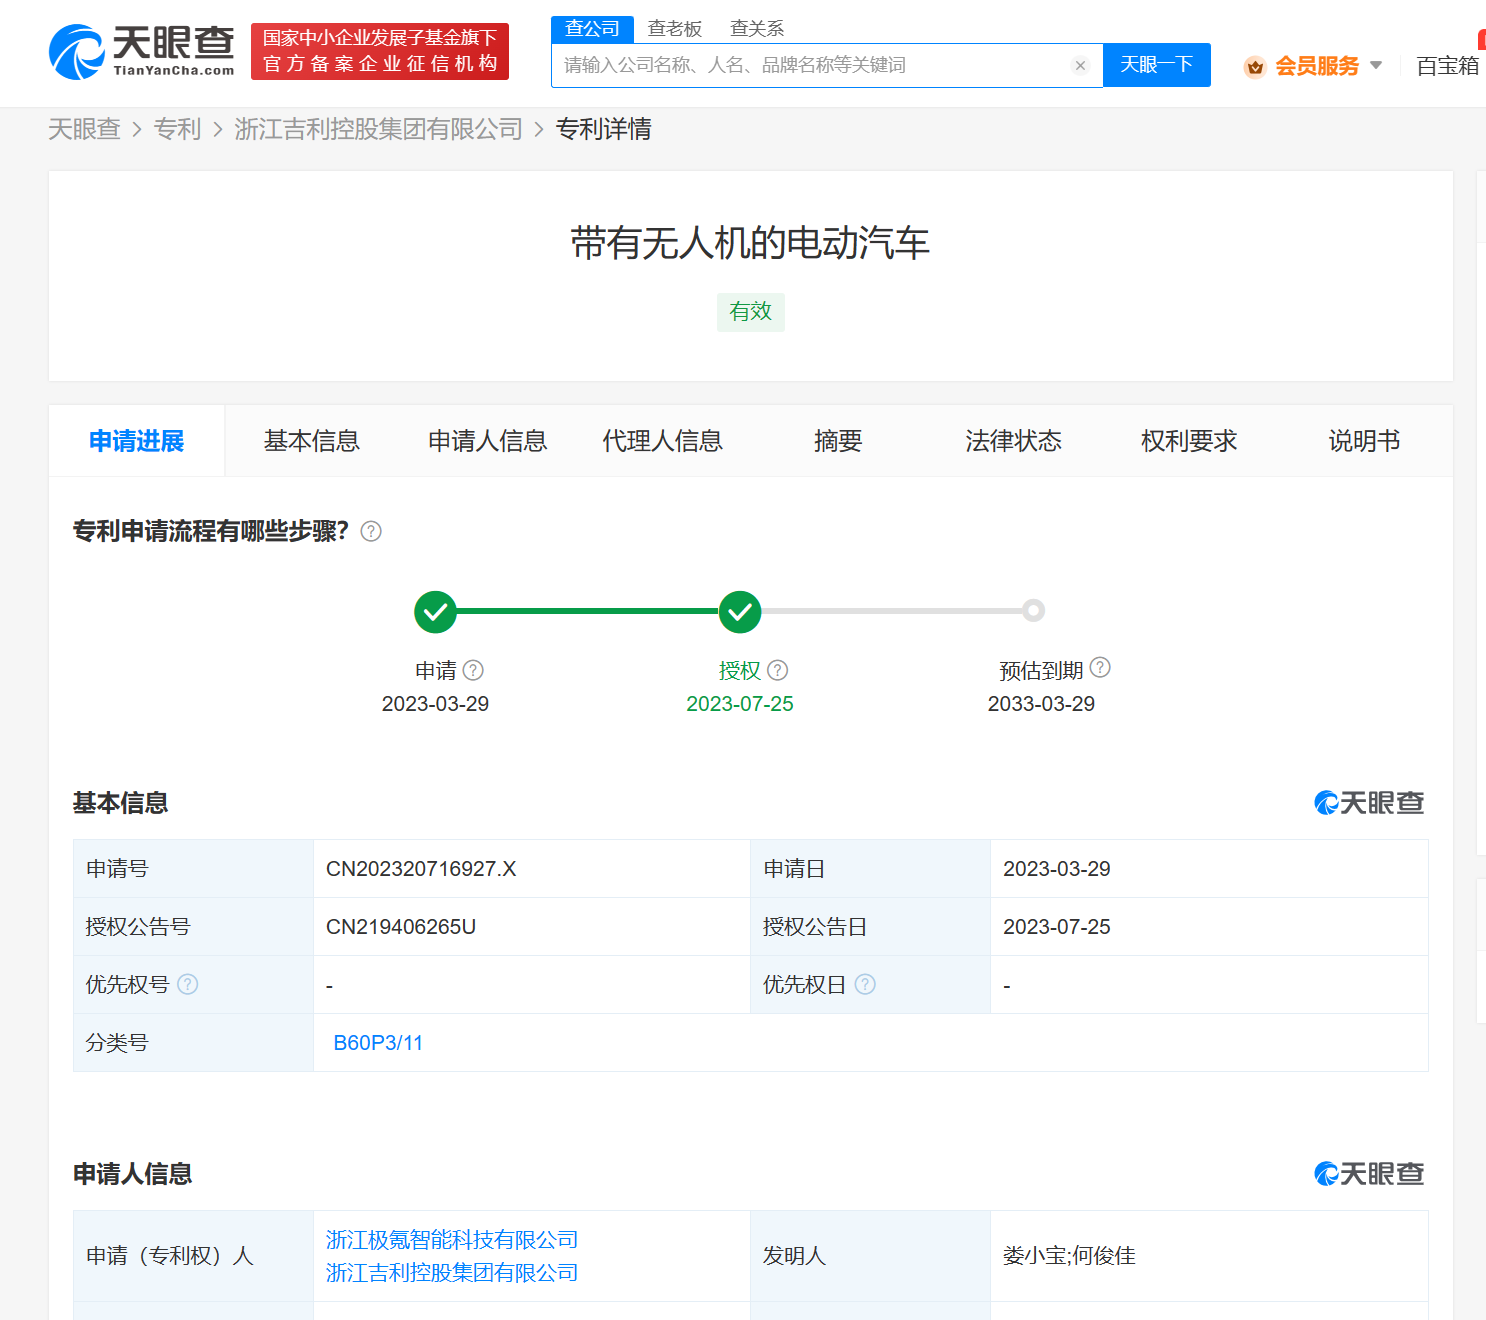
Task: Click the 申请 step green checkmark
Action: click(x=436, y=612)
